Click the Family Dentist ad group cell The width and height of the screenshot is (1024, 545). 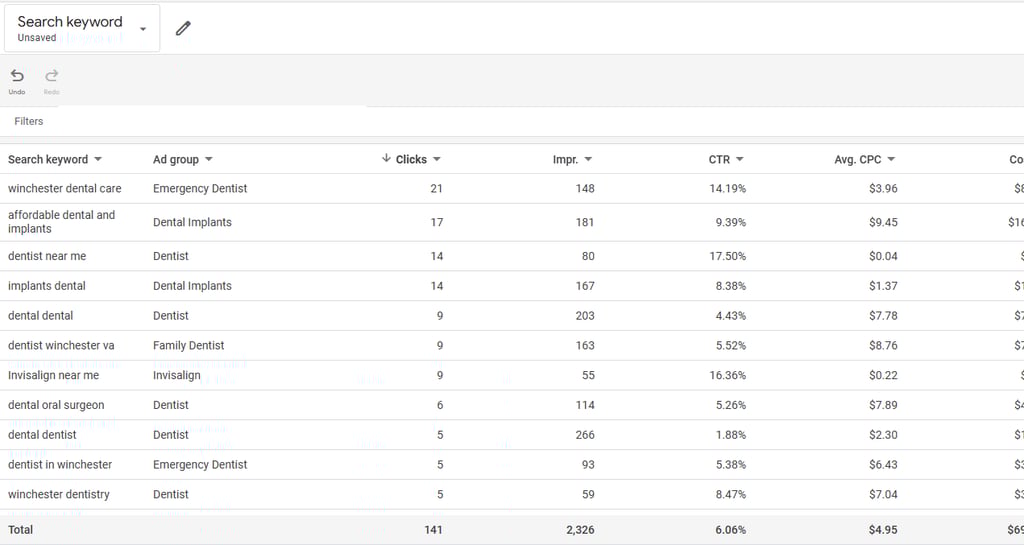pos(188,345)
